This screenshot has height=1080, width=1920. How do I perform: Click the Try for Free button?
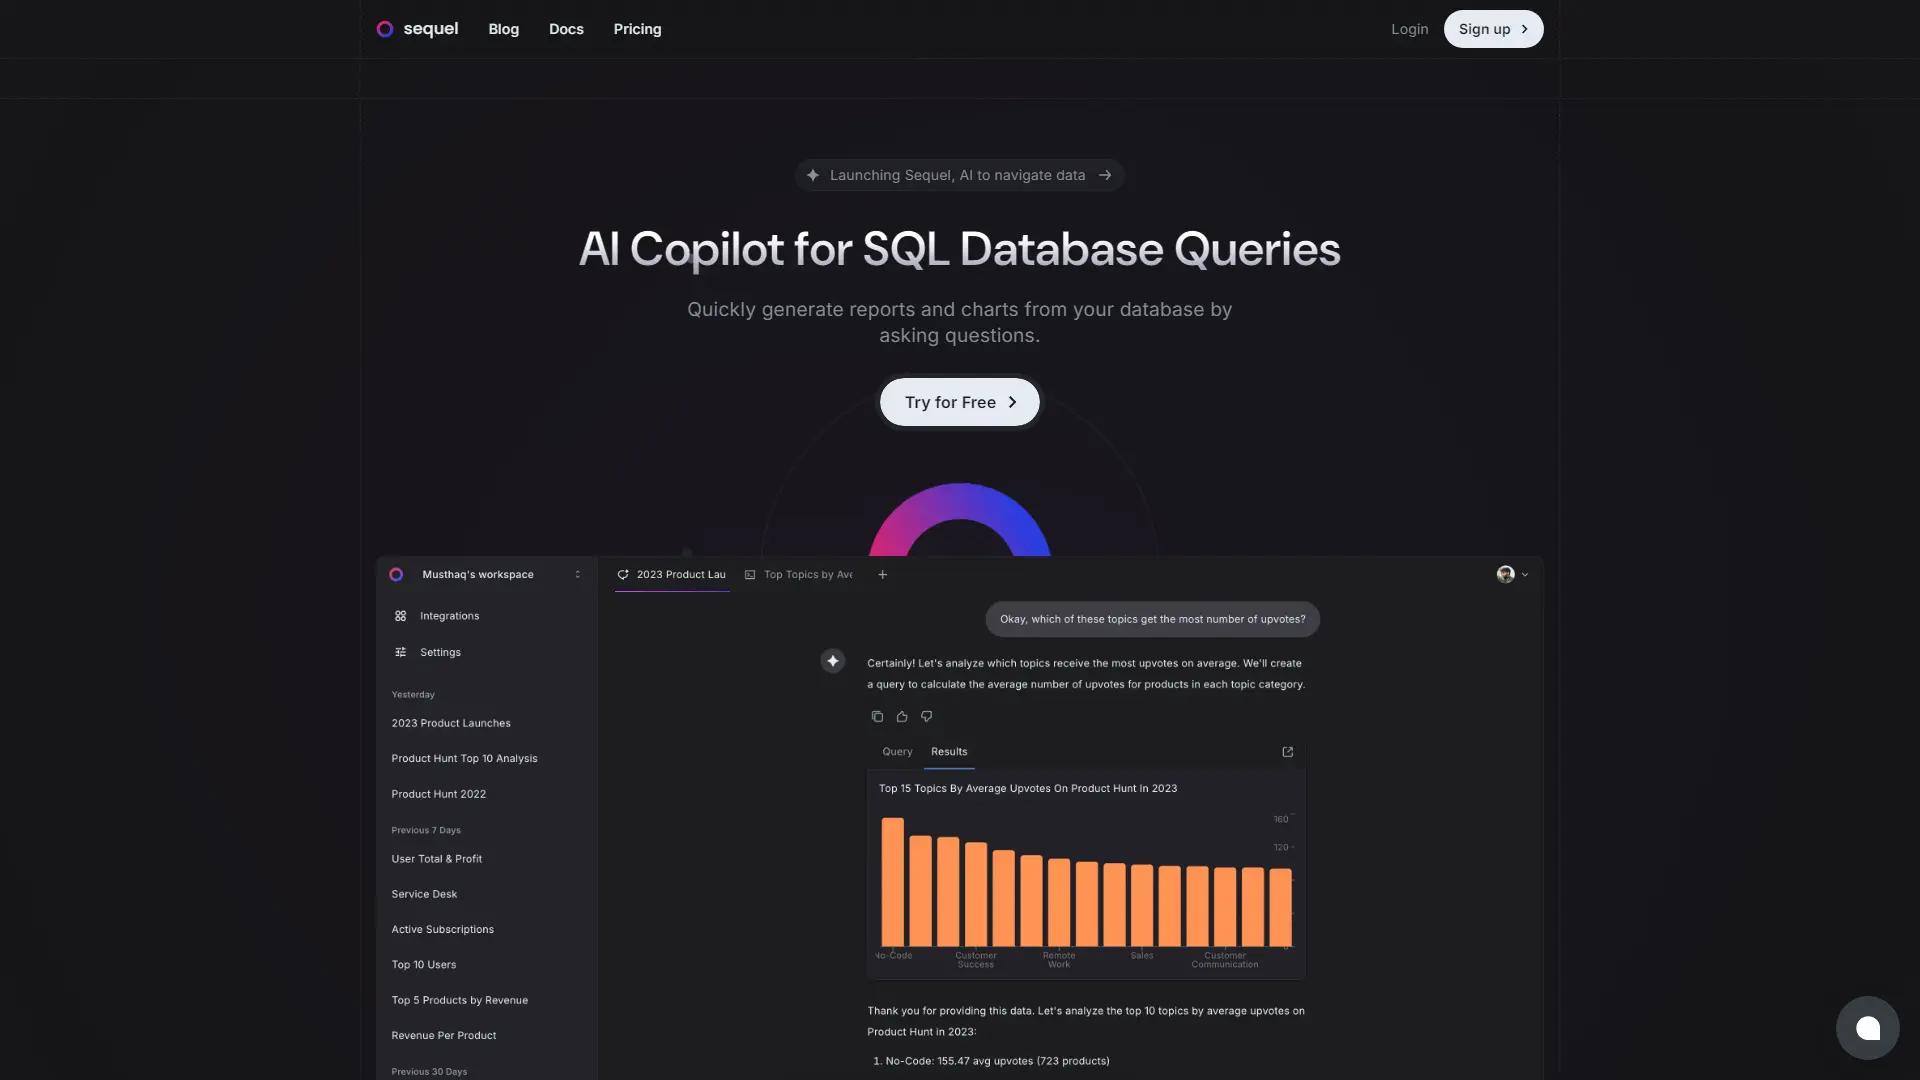click(959, 402)
